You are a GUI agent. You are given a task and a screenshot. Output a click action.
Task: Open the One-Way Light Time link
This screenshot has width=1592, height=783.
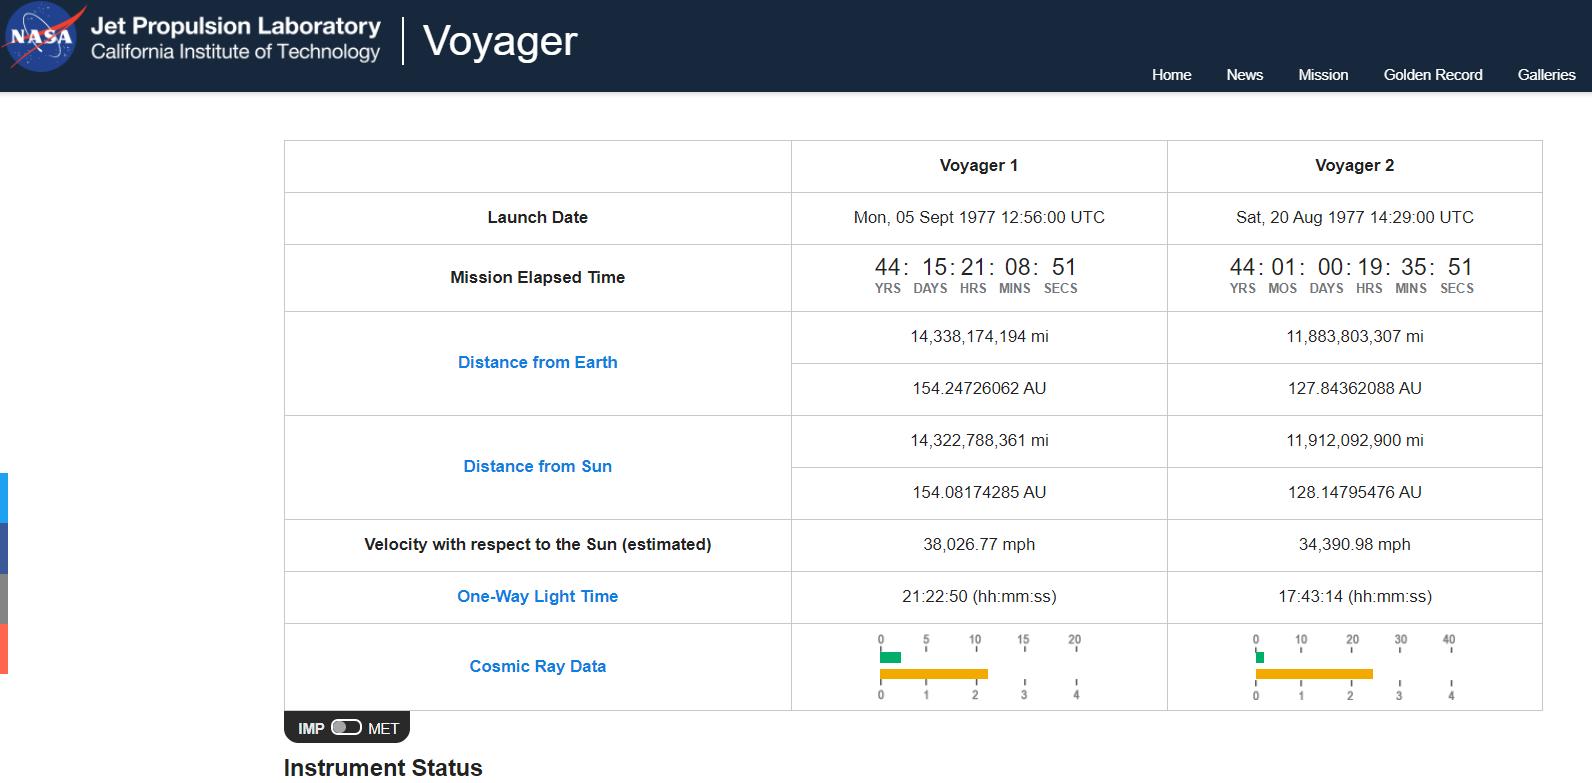point(538,597)
